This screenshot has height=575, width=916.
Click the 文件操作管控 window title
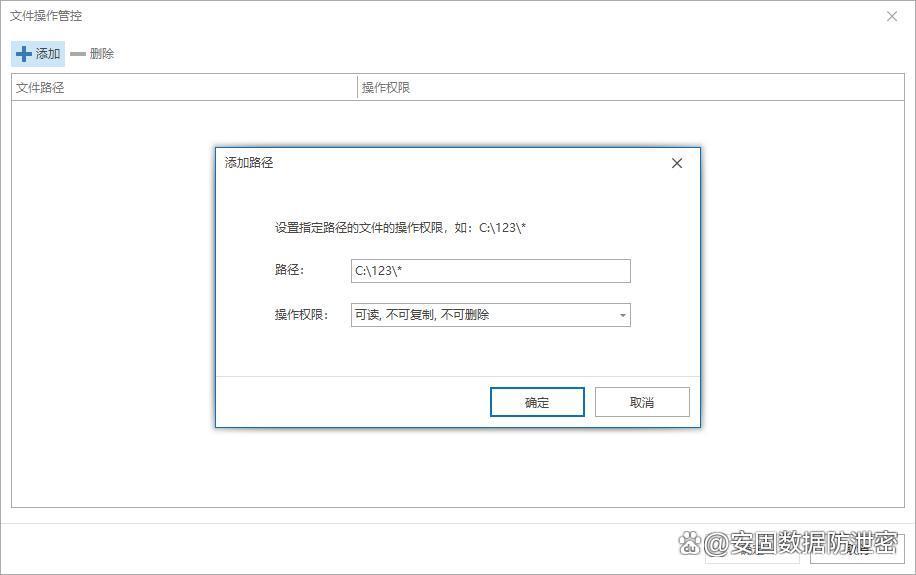coord(46,16)
